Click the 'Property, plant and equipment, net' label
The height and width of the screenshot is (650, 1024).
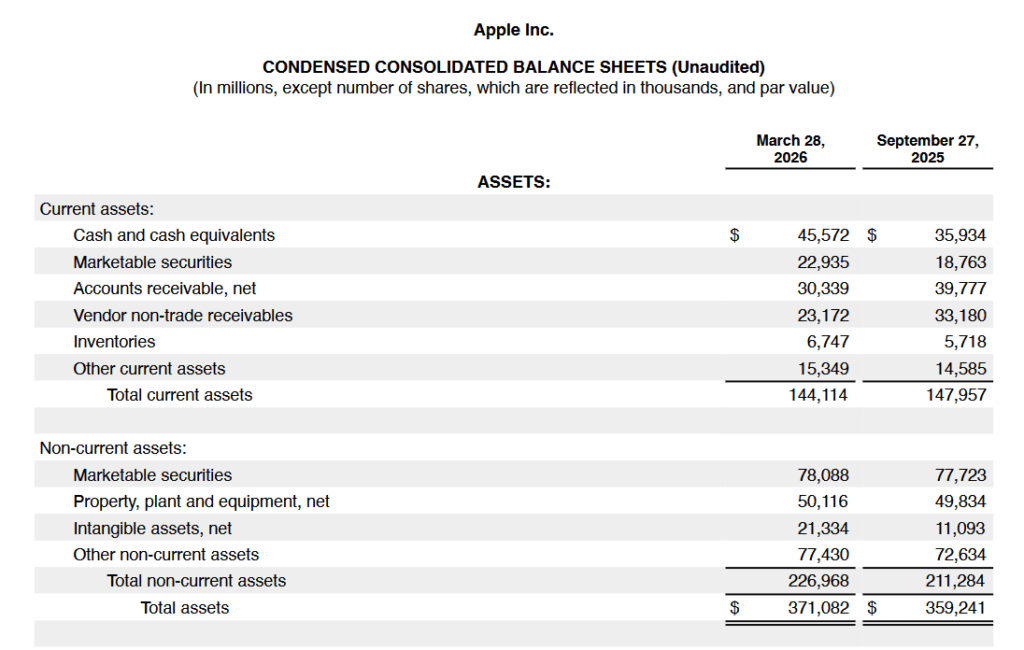[x=201, y=502]
